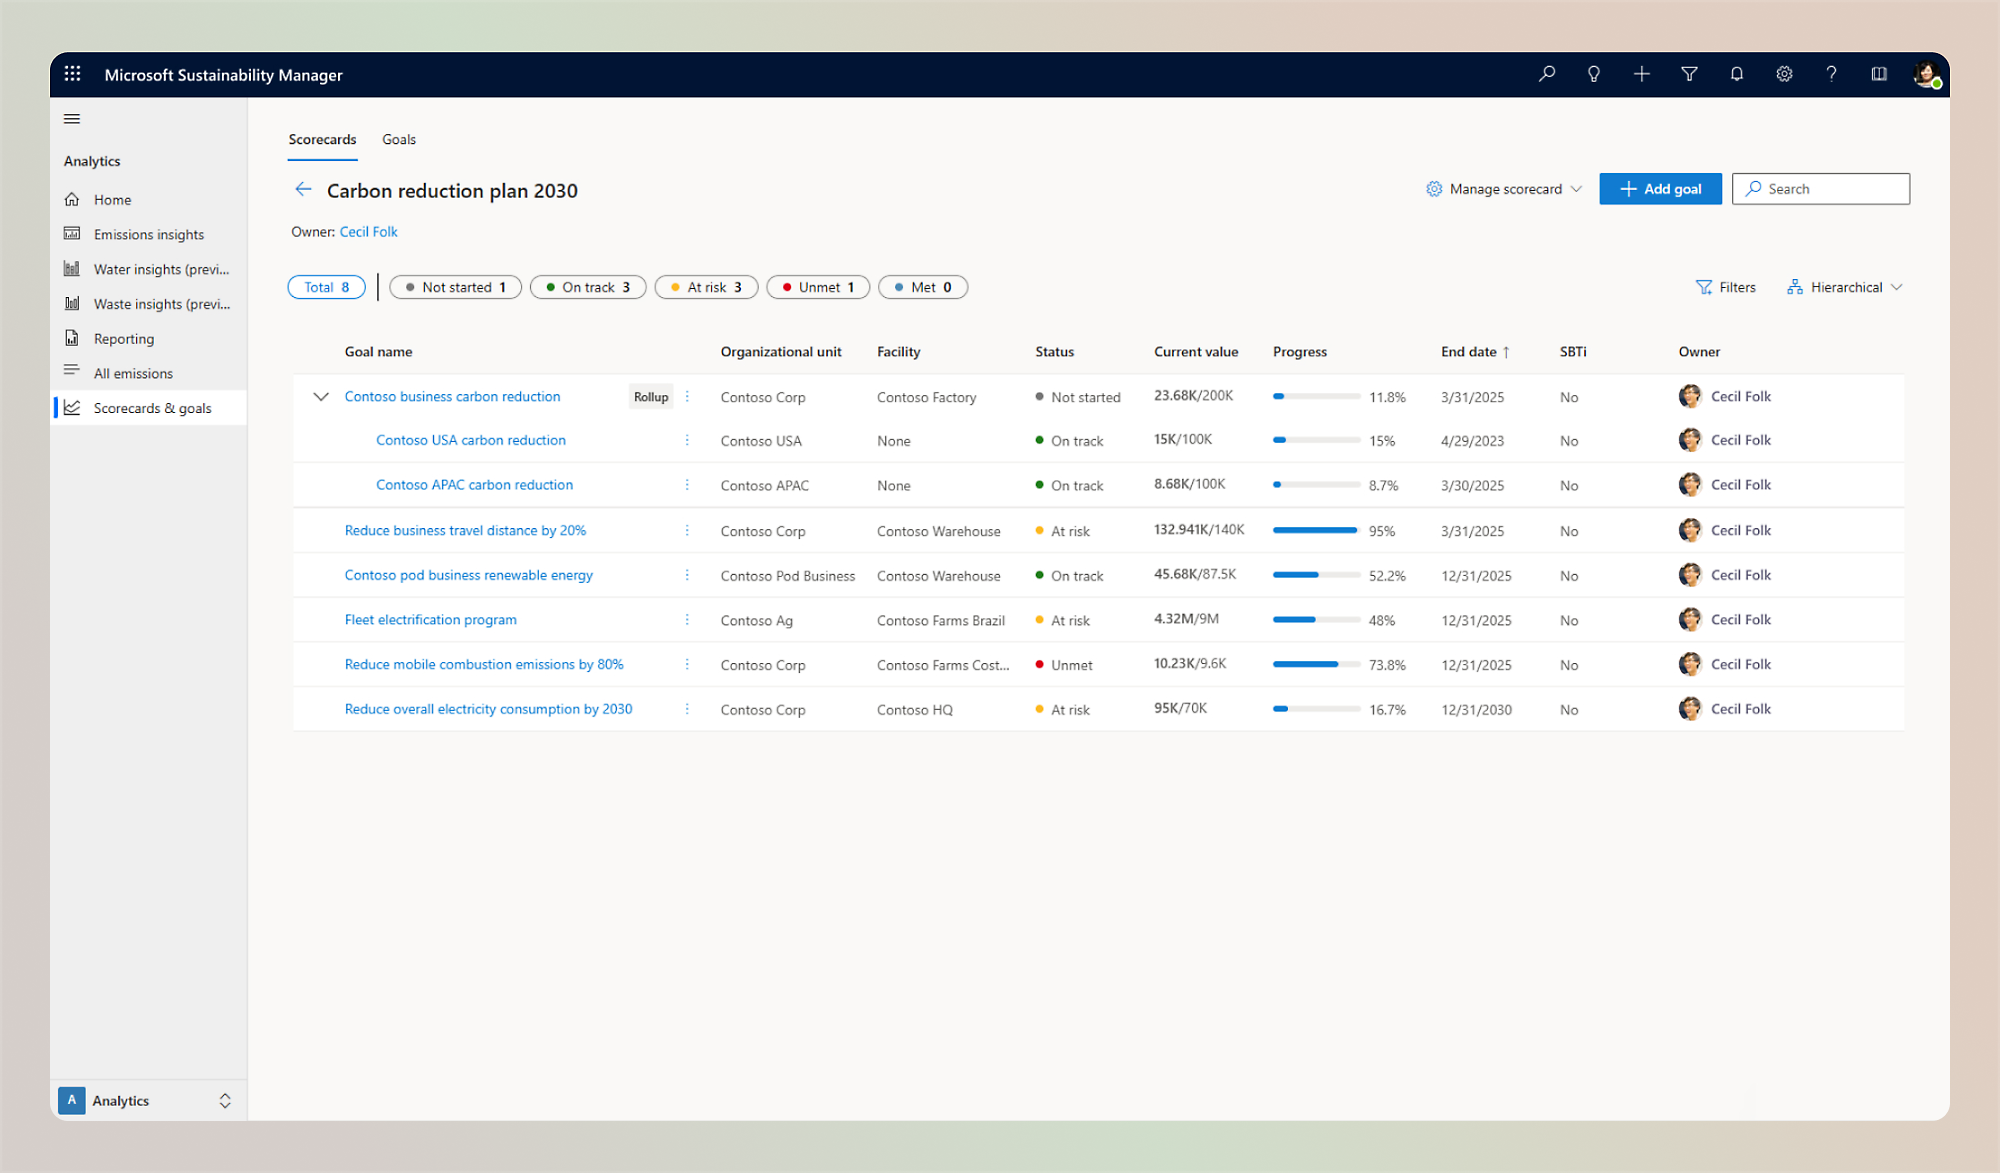The width and height of the screenshot is (2000, 1173).
Task: Sort by Goal name column header
Action: [x=378, y=352]
